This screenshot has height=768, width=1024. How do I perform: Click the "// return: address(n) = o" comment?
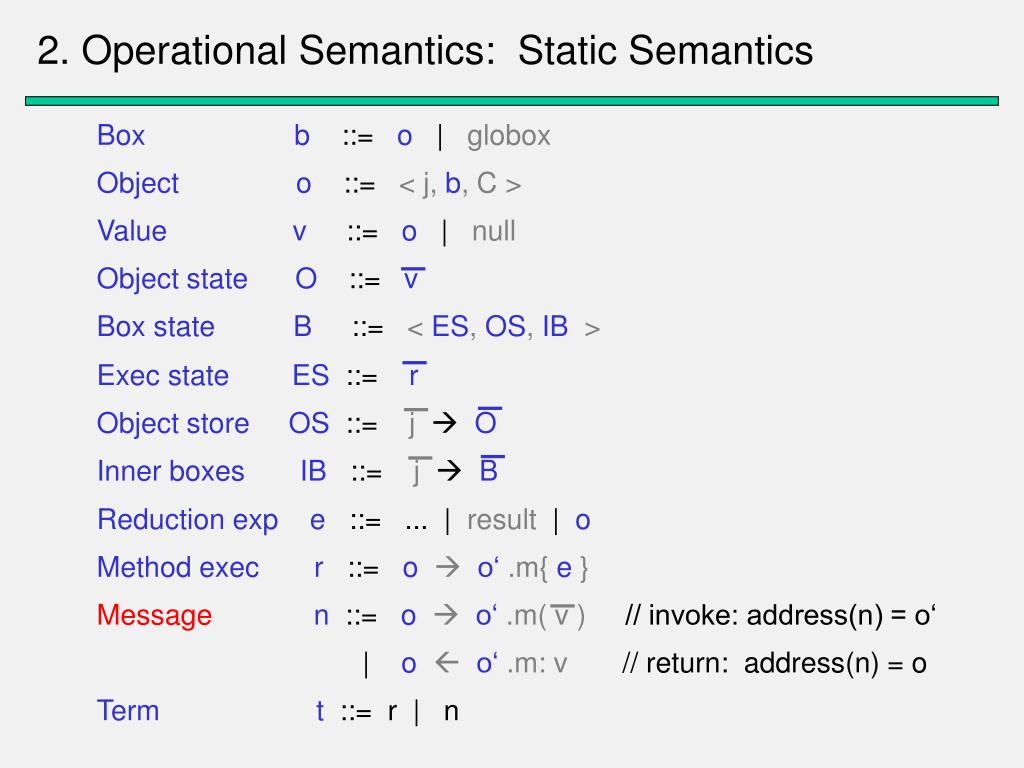(774, 663)
